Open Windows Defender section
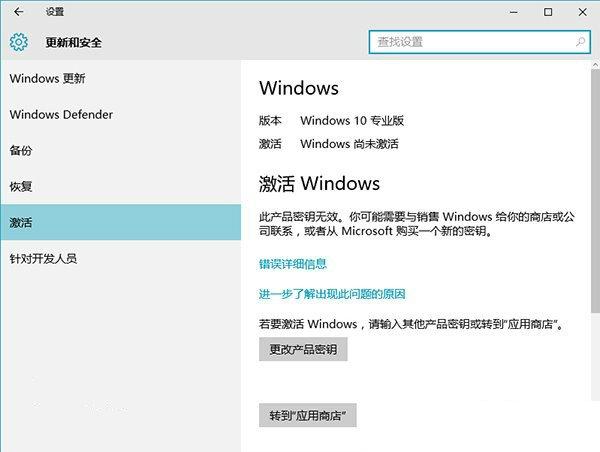The height and width of the screenshot is (452, 600). click(x=121, y=114)
